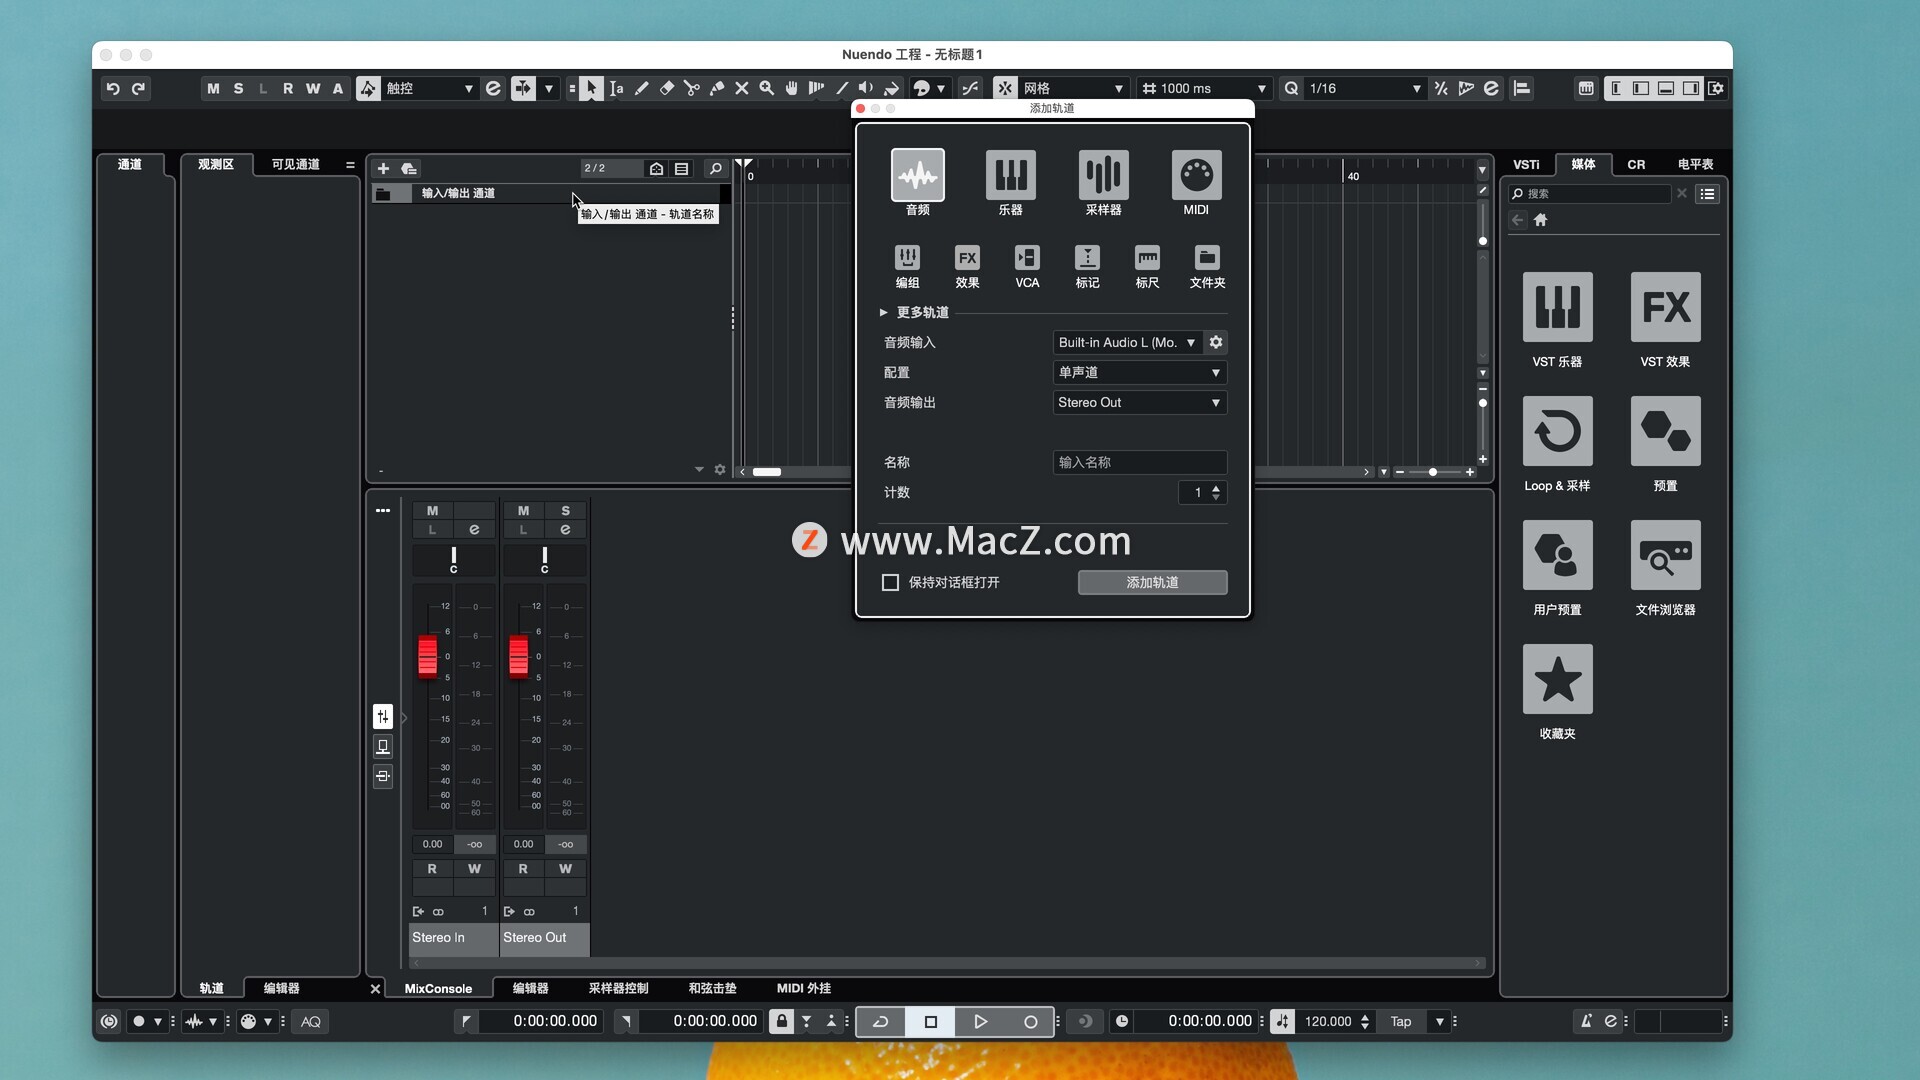
Task: Check the keep dialog open (保持对话框打开) box
Action: coord(890,582)
